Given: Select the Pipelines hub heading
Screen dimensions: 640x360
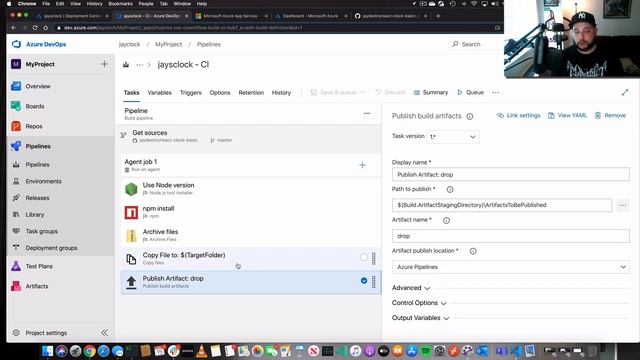Looking at the screenshot, I should coord(38,146).
